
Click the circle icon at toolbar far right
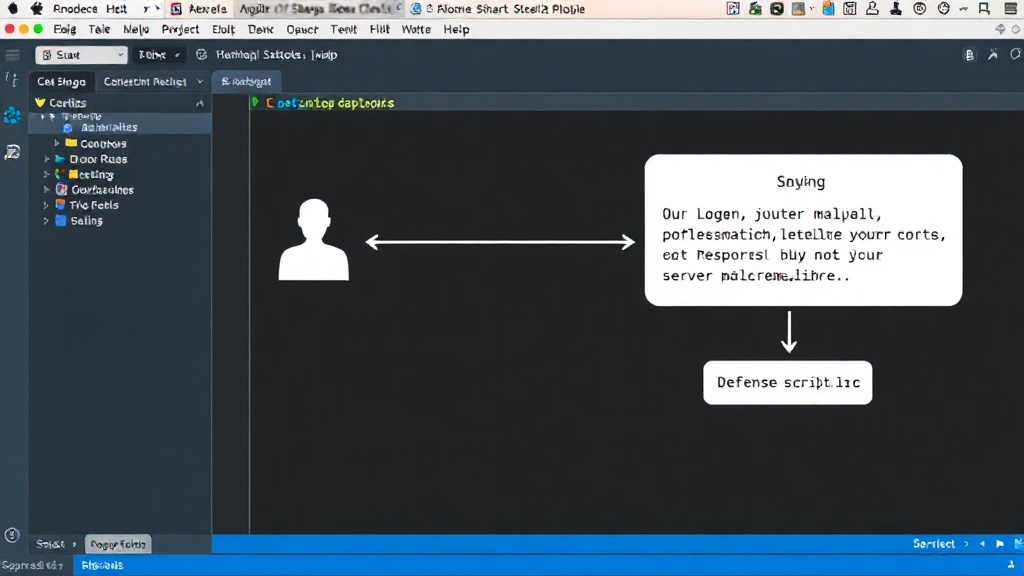click(1015, 54)
